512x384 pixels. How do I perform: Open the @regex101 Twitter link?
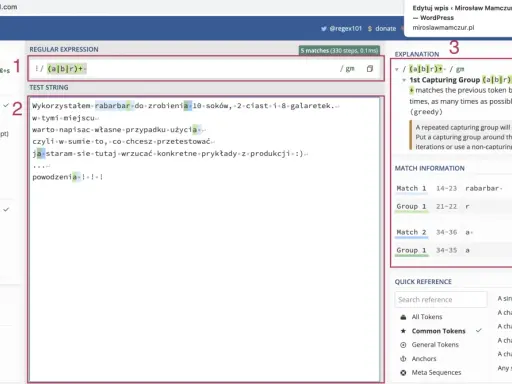click(x=345, y=29)
